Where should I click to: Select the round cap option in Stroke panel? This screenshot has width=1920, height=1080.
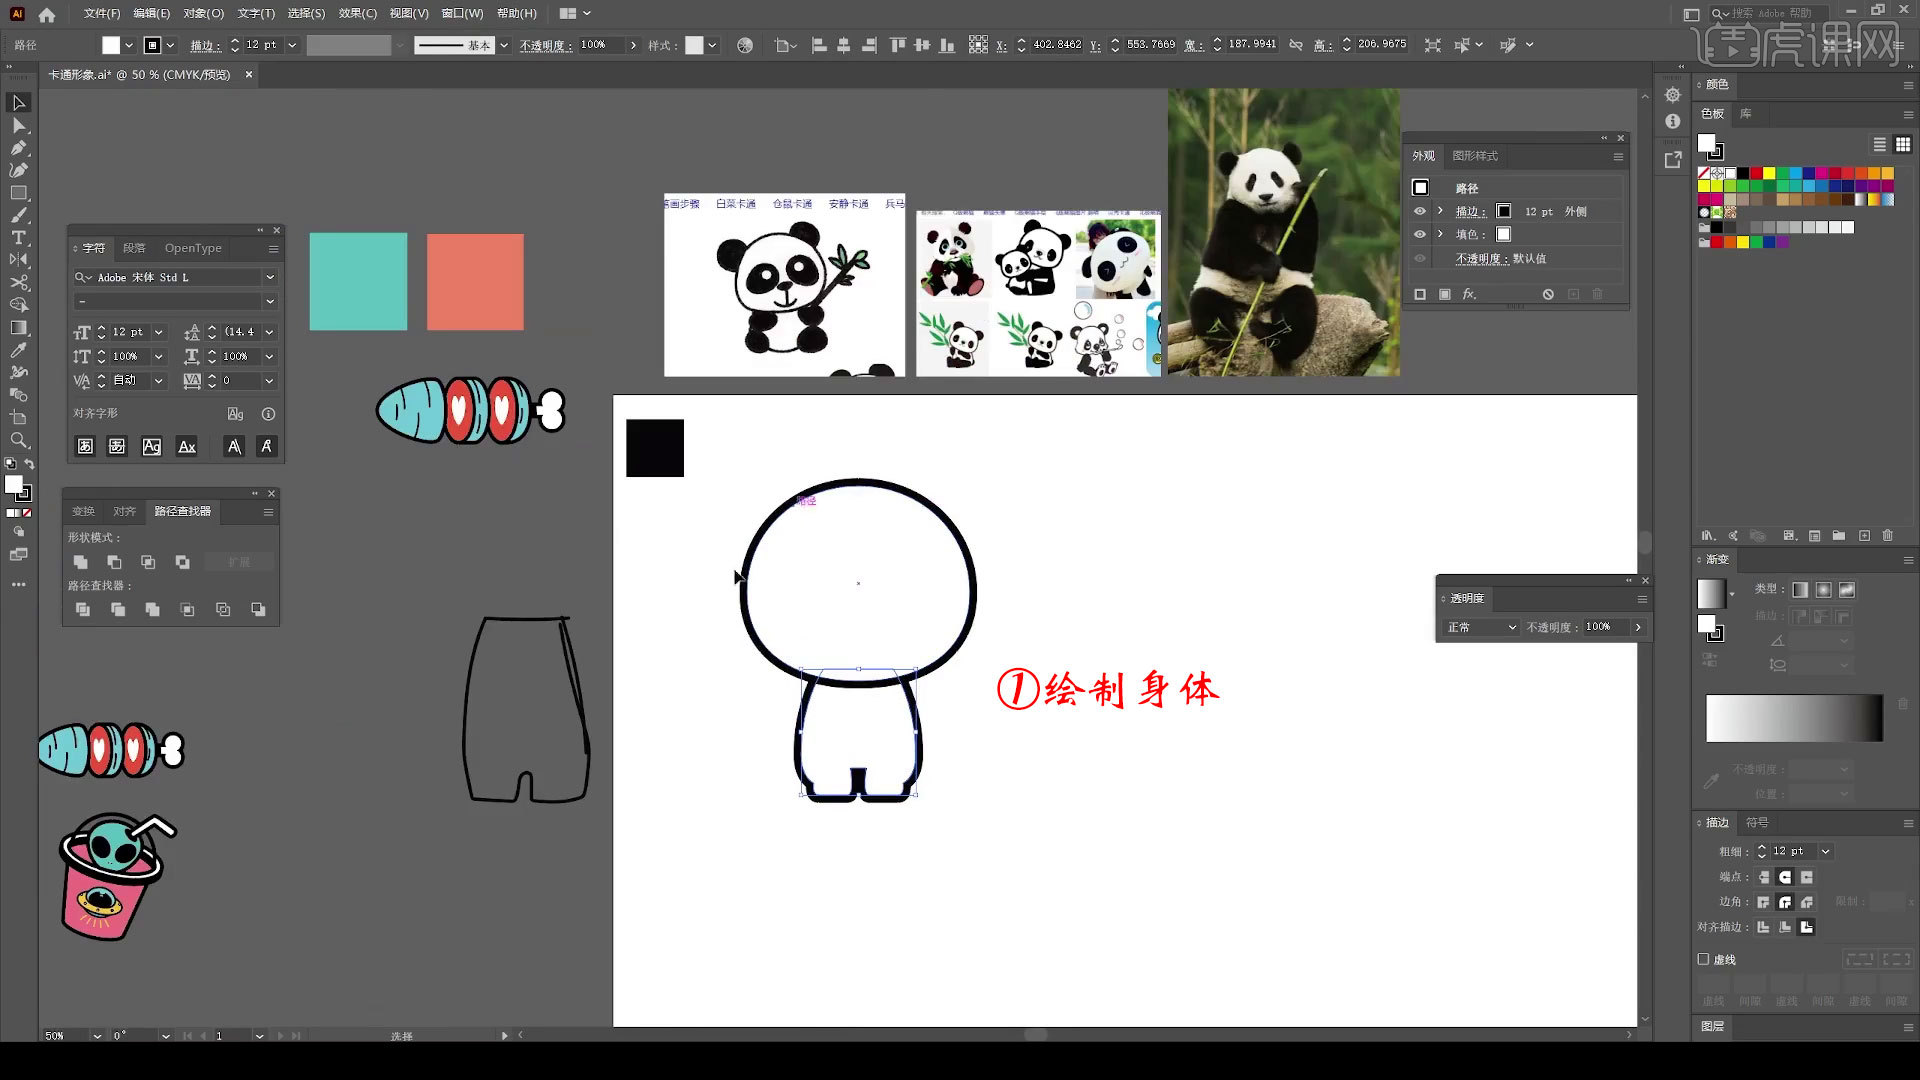[x=1785, y=877]
